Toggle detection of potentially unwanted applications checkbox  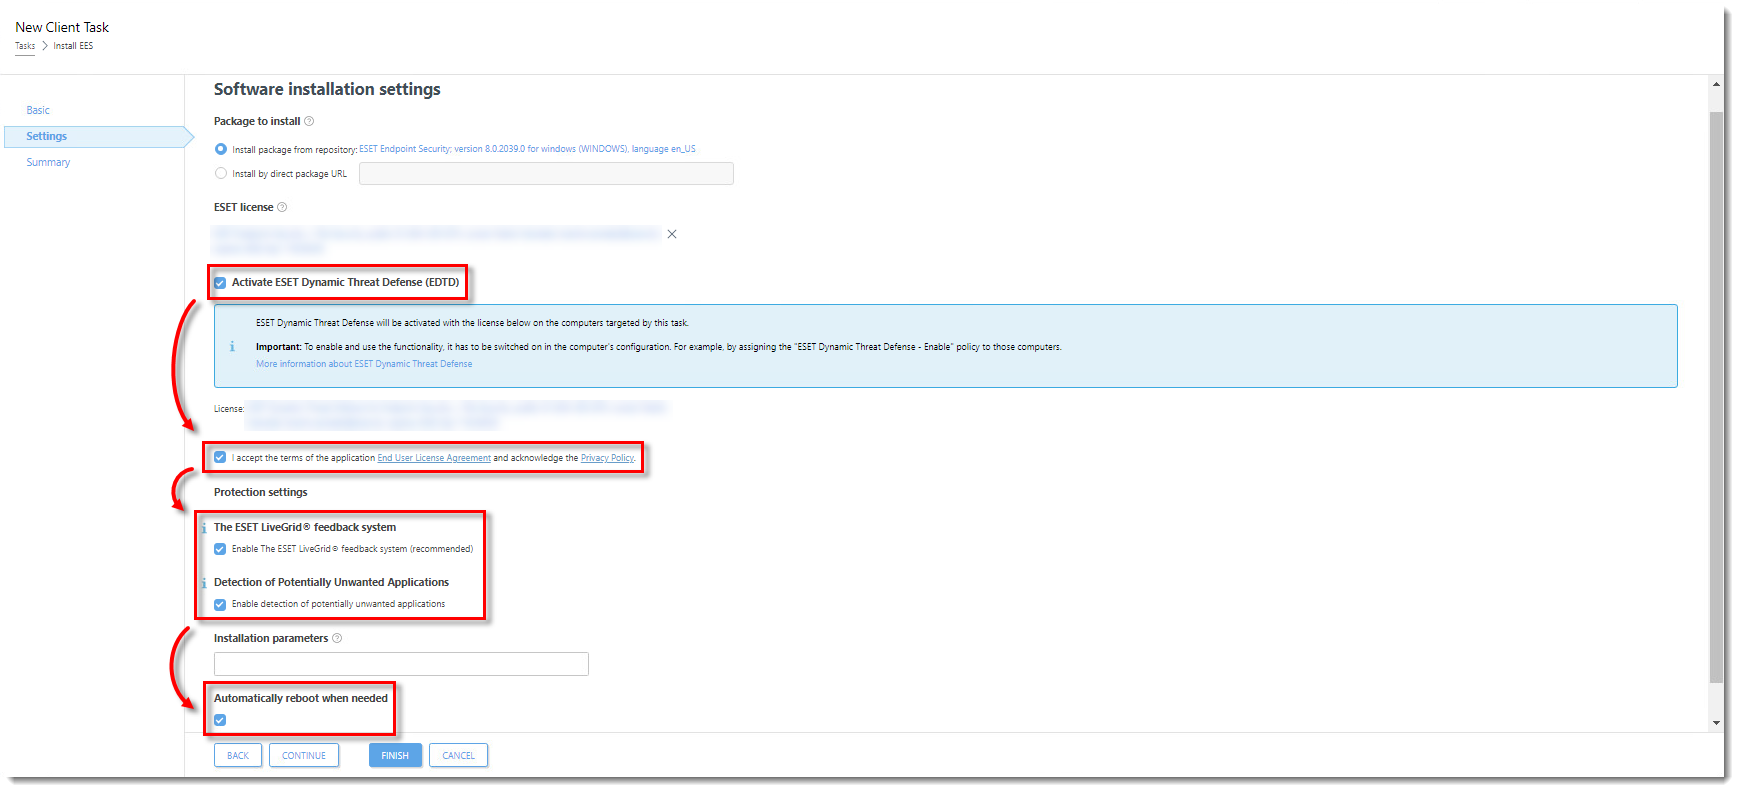[x=220, y=604]
